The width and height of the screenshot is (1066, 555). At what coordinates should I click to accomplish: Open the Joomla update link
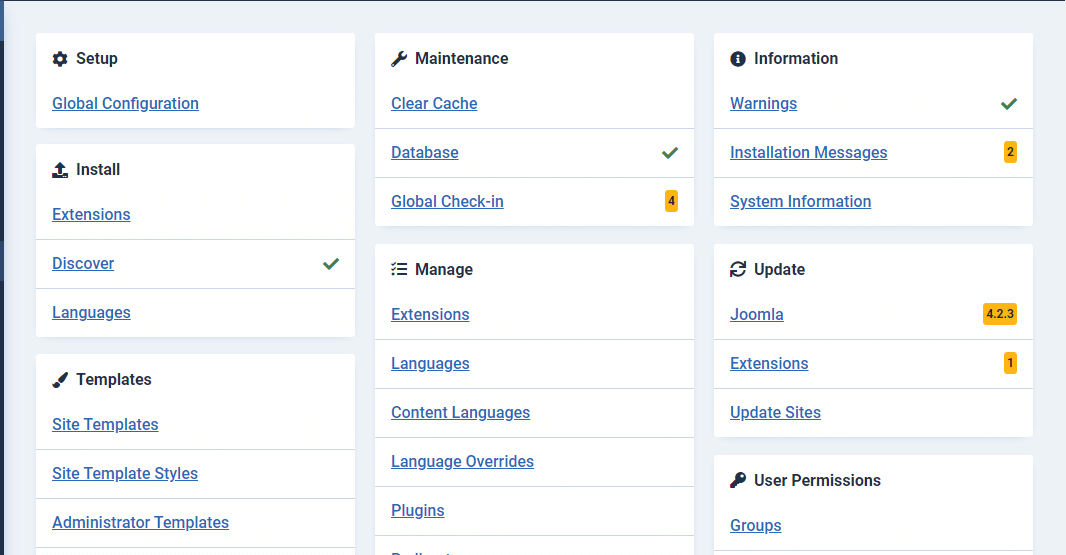coord(757,314)
